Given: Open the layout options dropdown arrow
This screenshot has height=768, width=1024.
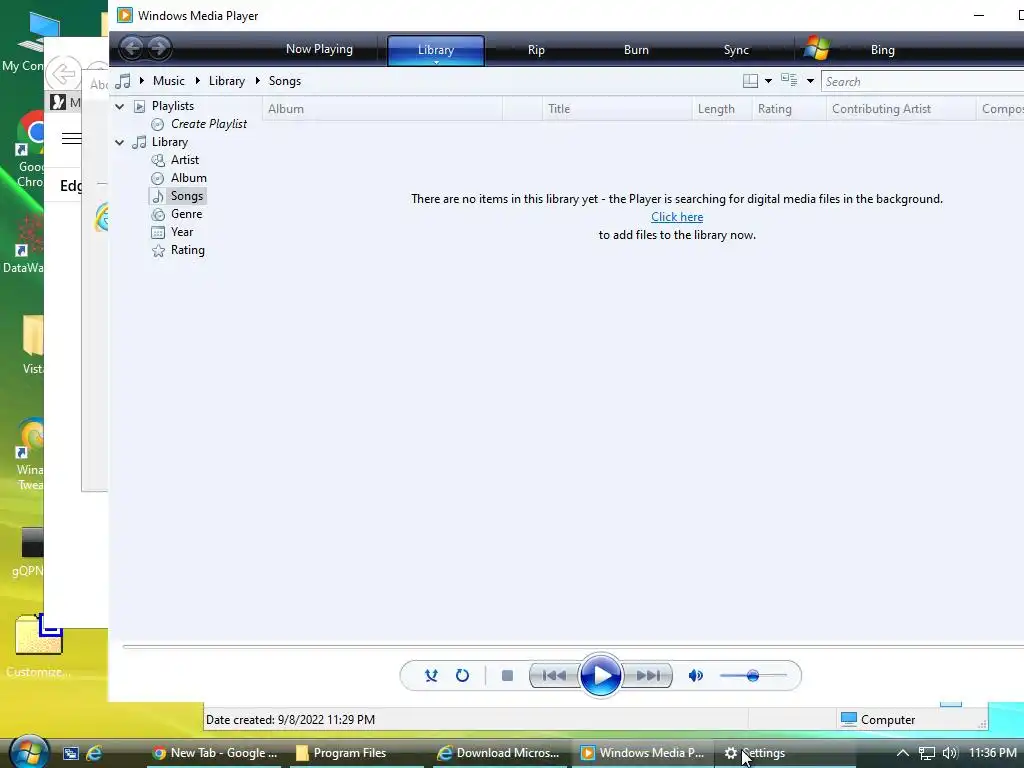Looking at the screenshot, I should 768,81.
